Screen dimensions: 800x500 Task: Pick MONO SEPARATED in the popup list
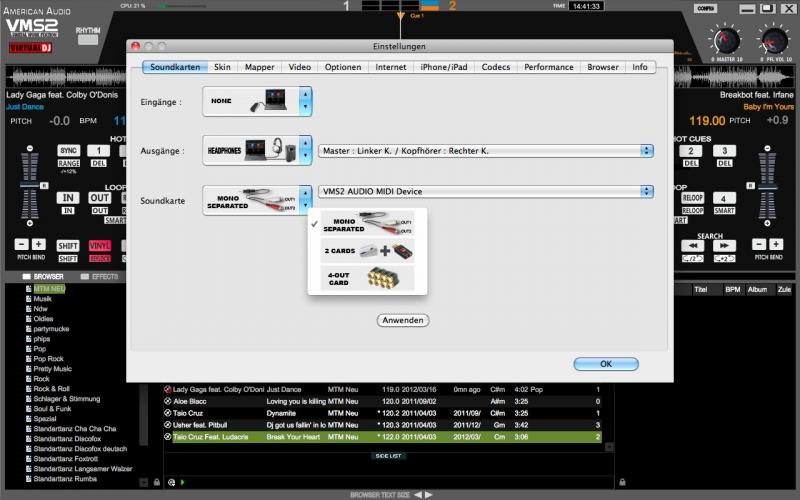pos(367,224)
